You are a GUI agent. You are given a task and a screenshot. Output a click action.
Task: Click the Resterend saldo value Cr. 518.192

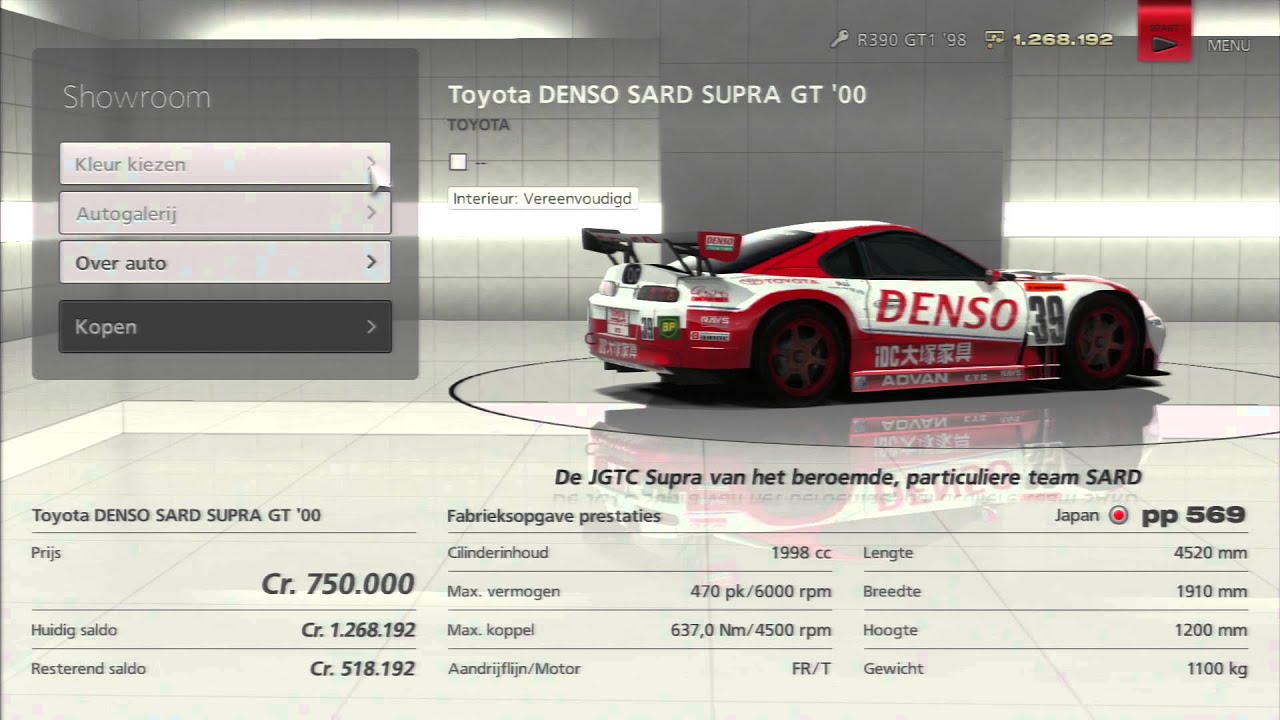(x=362, y=668)
